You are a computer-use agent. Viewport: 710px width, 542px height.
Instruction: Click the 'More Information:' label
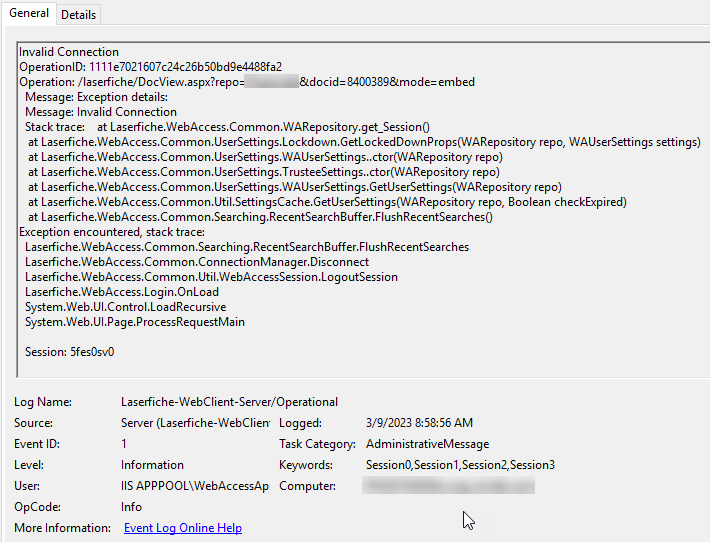(x=62, y=528)
